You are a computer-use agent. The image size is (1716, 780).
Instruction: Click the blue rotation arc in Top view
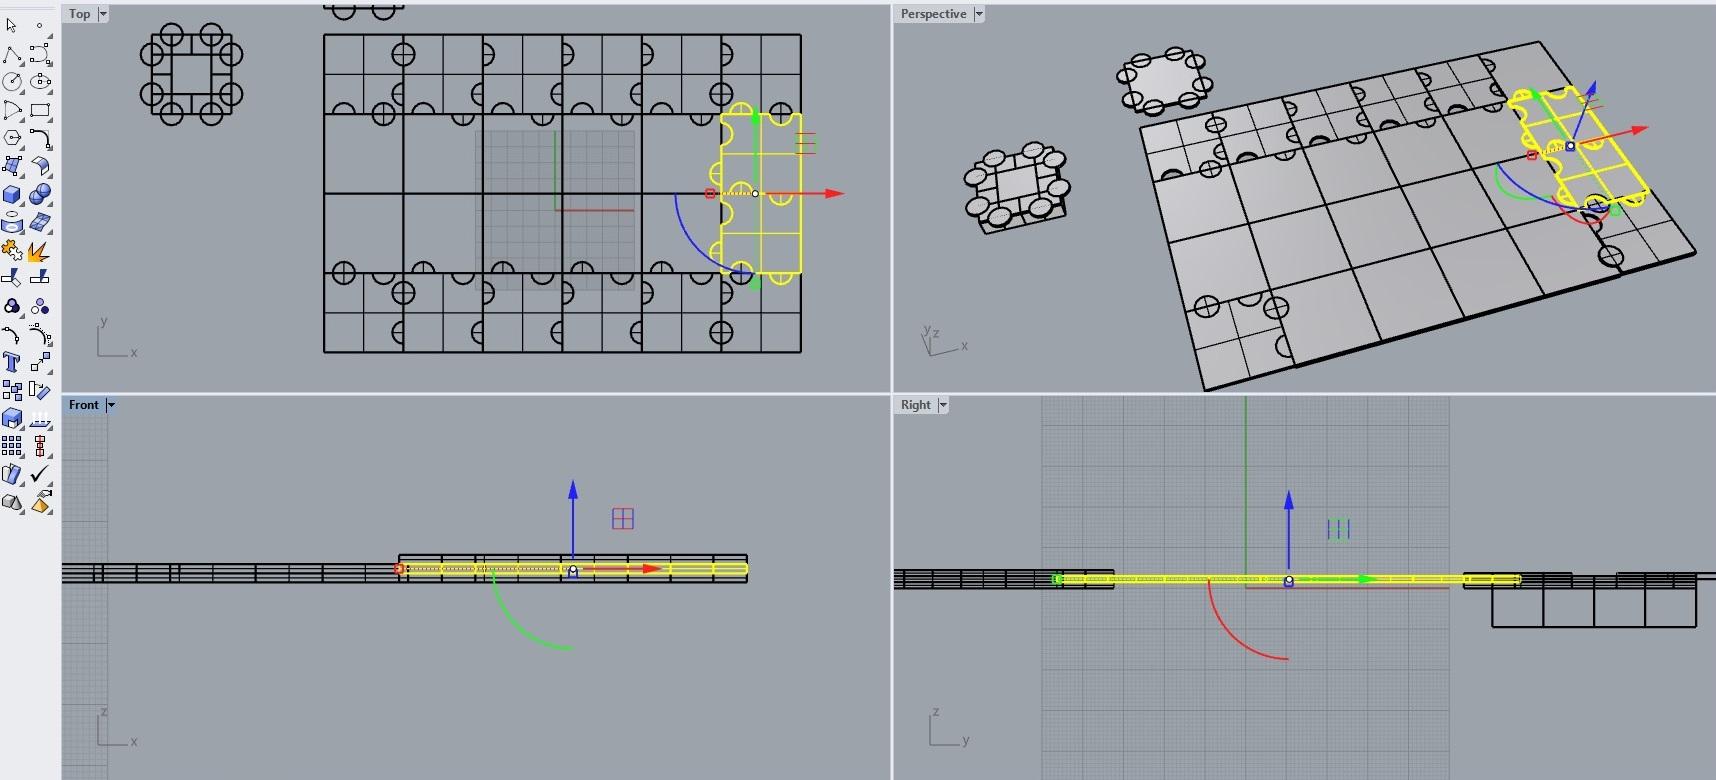(696, 247)
